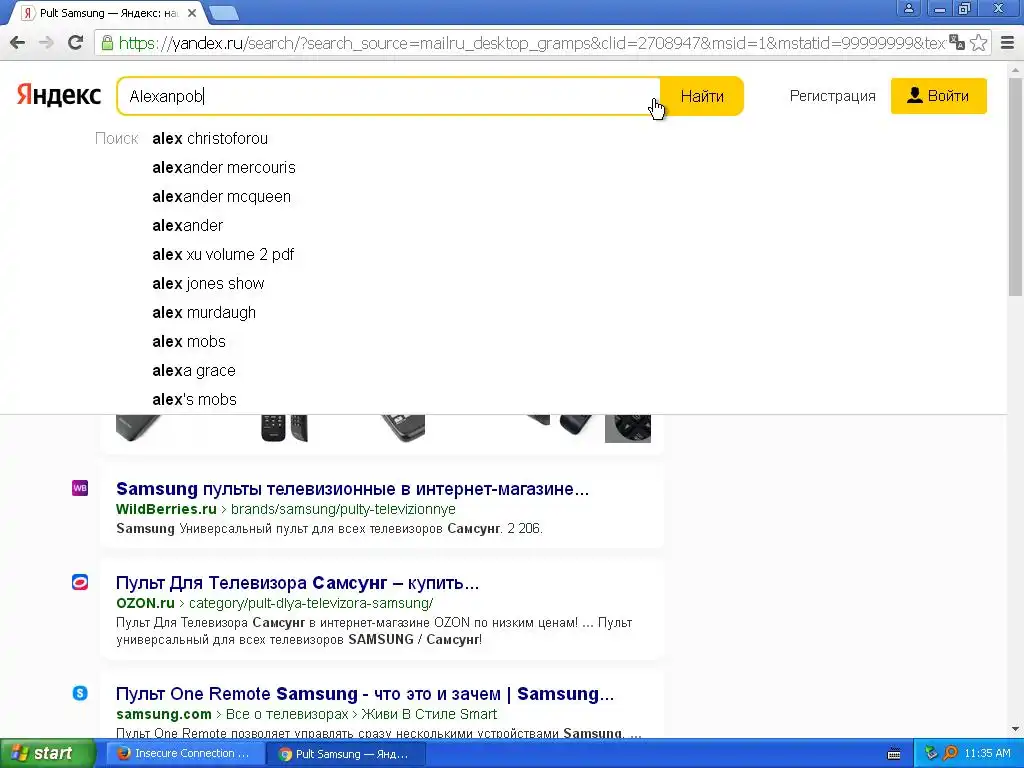Choose the plain alexander suggestion
The image size is (1024, 768).
(x=187, y=225)
